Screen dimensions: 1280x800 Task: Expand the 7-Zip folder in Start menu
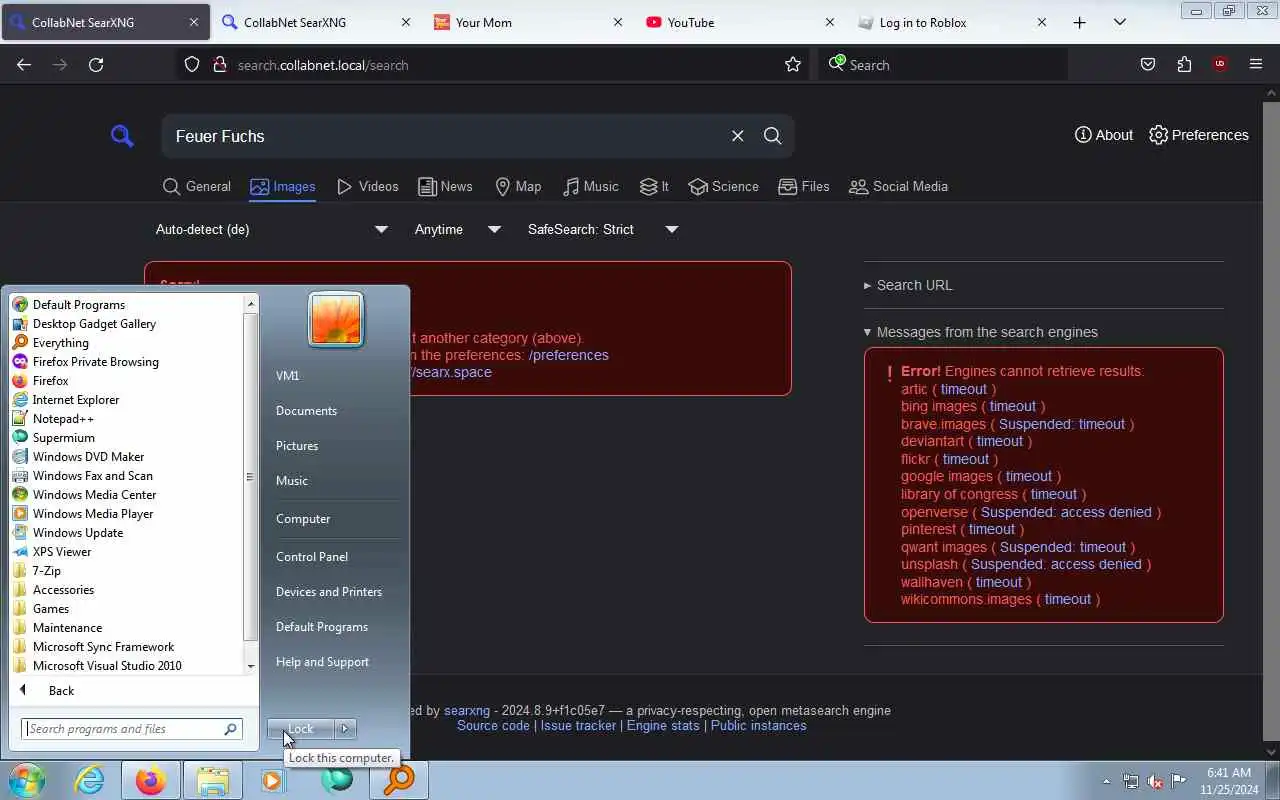tap(46, 571)
